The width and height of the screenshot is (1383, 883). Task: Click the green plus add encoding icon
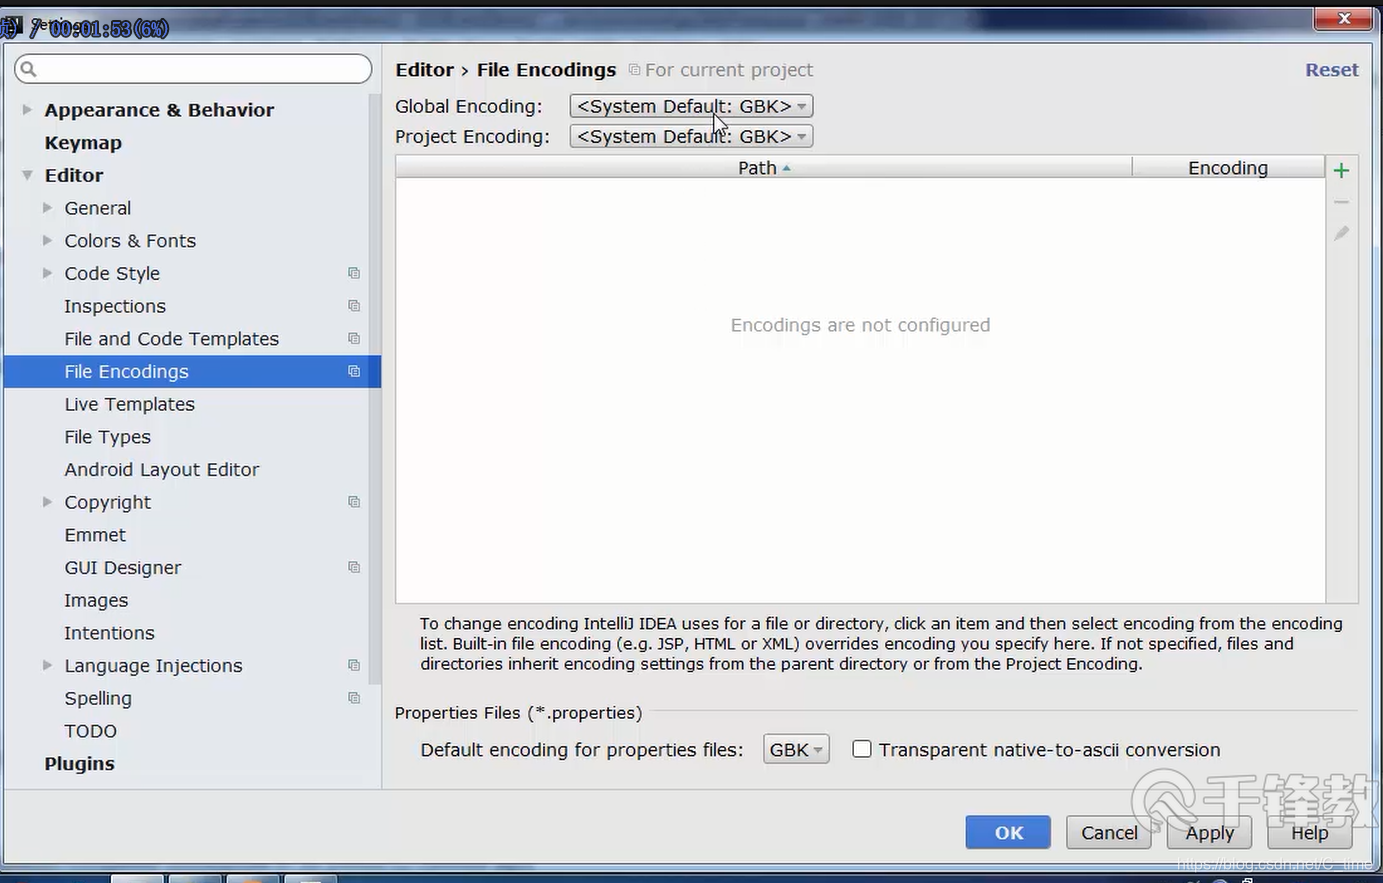1341,170
